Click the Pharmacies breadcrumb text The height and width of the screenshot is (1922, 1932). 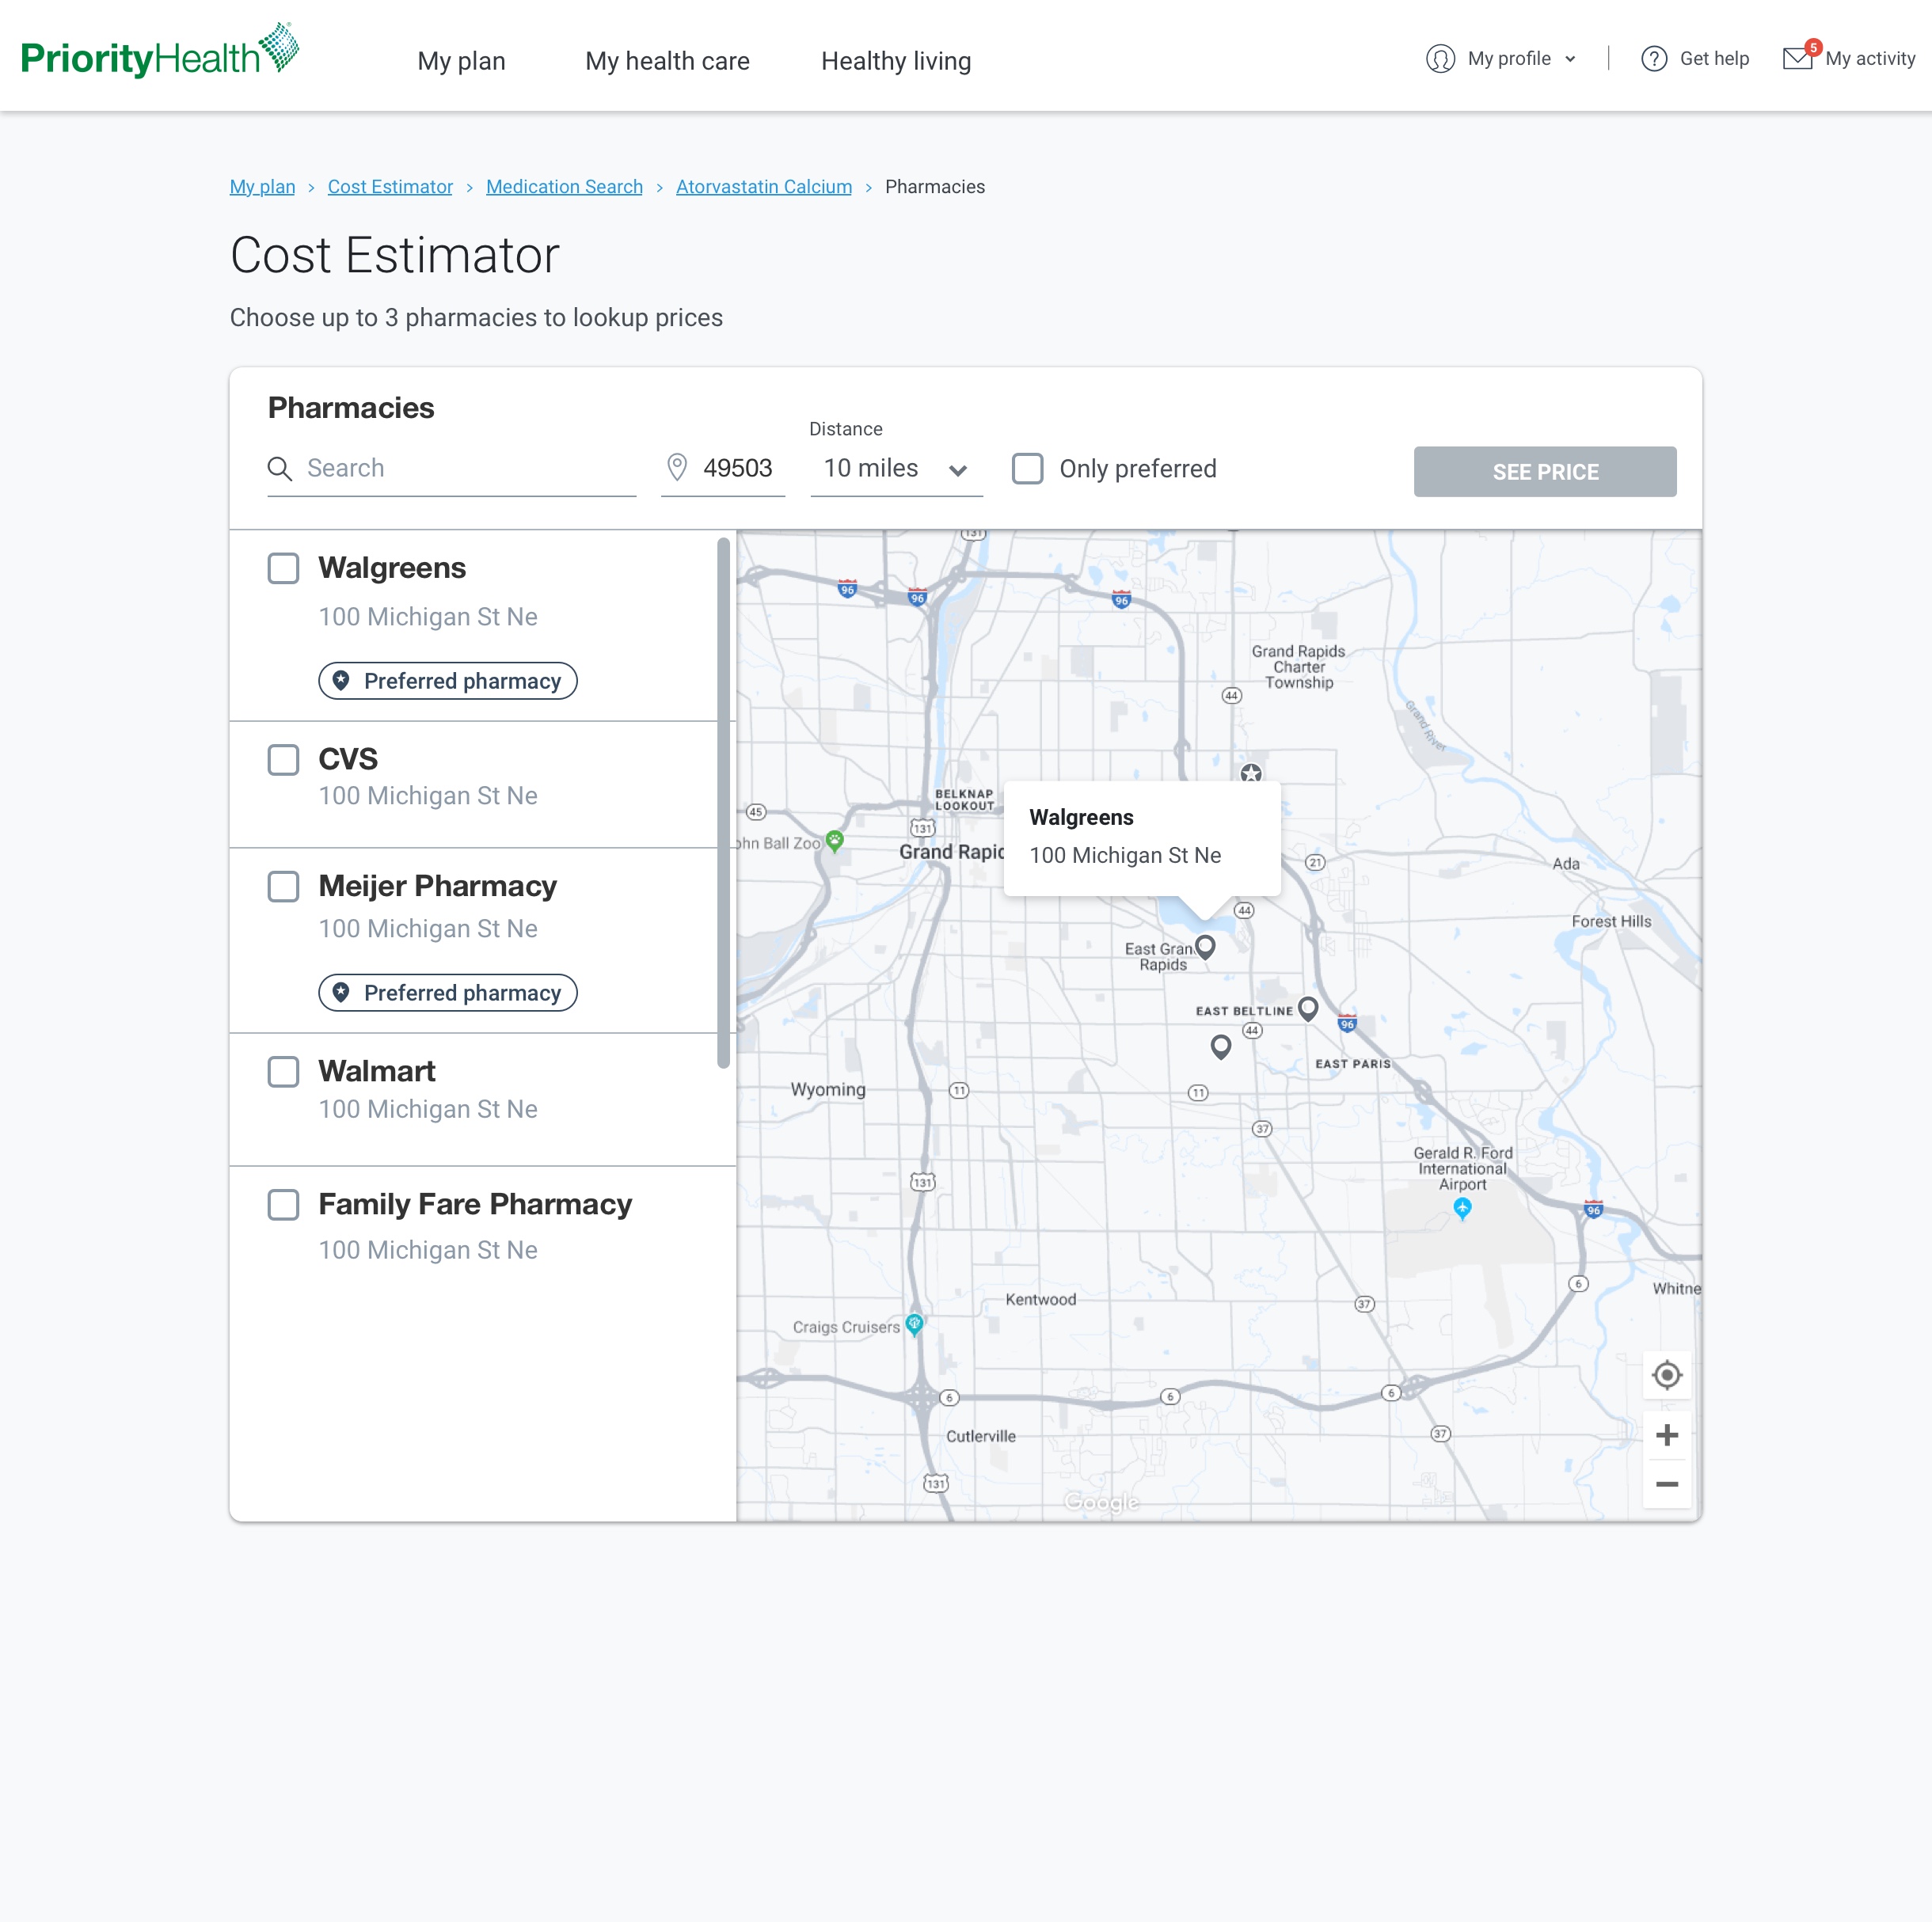(x=935, y=187)
